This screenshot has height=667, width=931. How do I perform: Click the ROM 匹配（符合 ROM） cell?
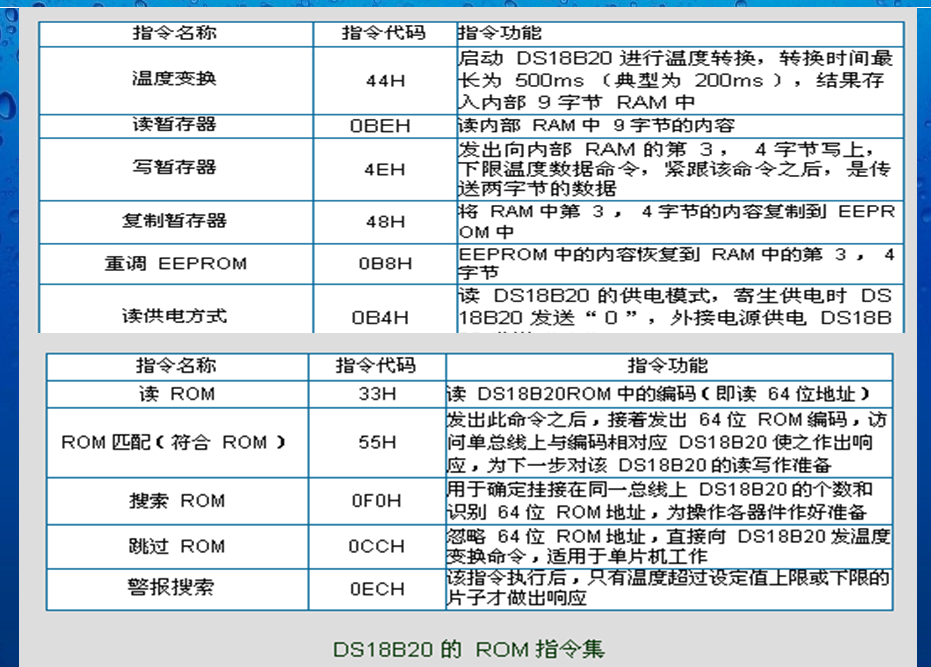pos(174,442)
